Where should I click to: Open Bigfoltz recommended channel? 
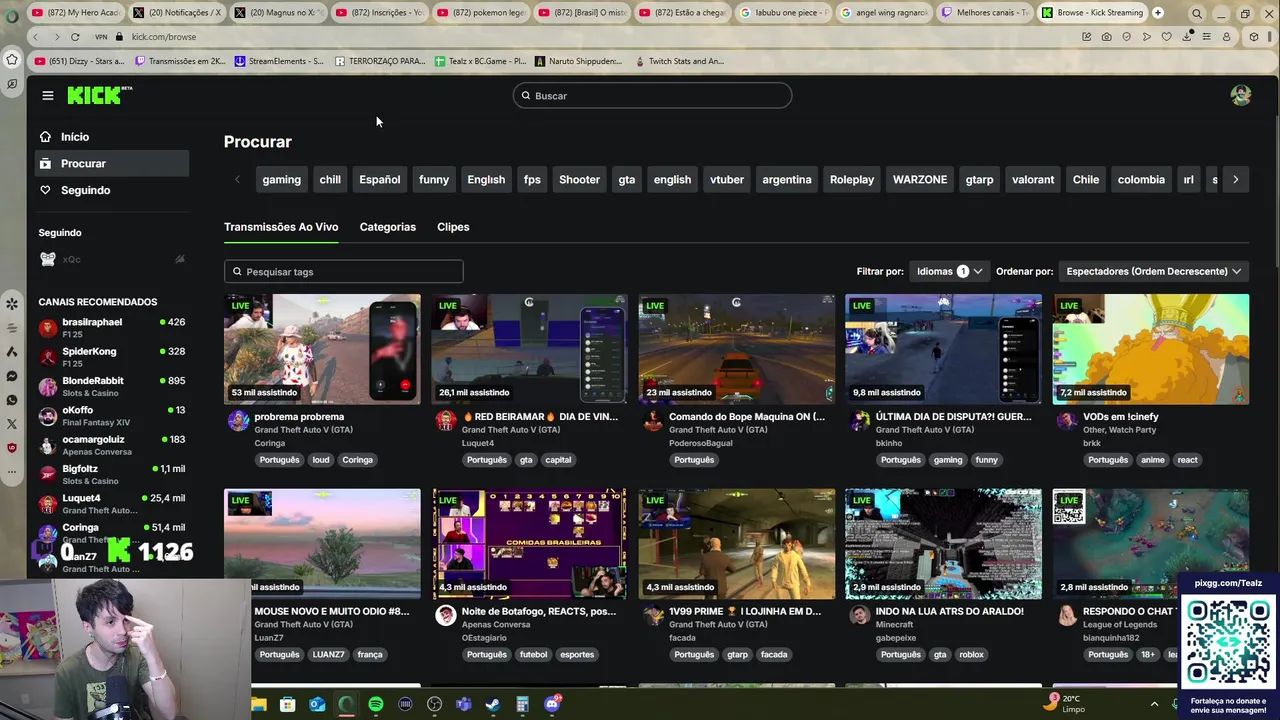[112, 474]
